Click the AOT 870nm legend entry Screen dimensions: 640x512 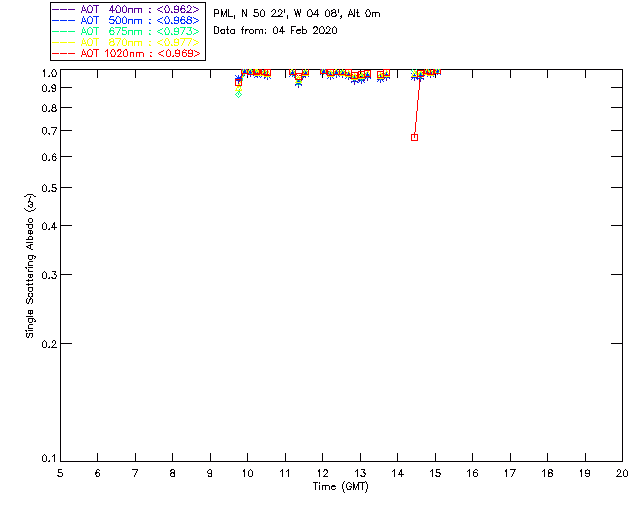(126, 42)
